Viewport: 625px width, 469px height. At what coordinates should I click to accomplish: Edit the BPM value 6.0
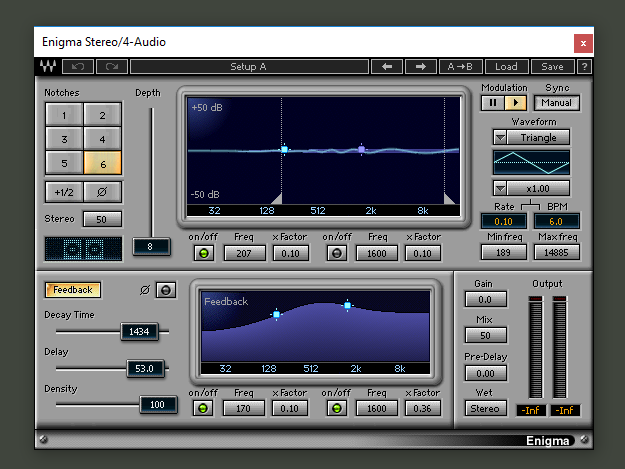point(556,221)
